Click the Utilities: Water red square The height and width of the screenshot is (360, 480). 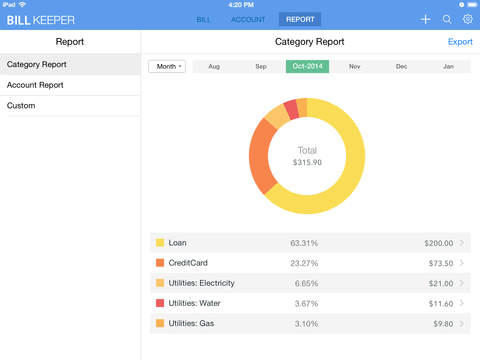(x=160, y=303)
